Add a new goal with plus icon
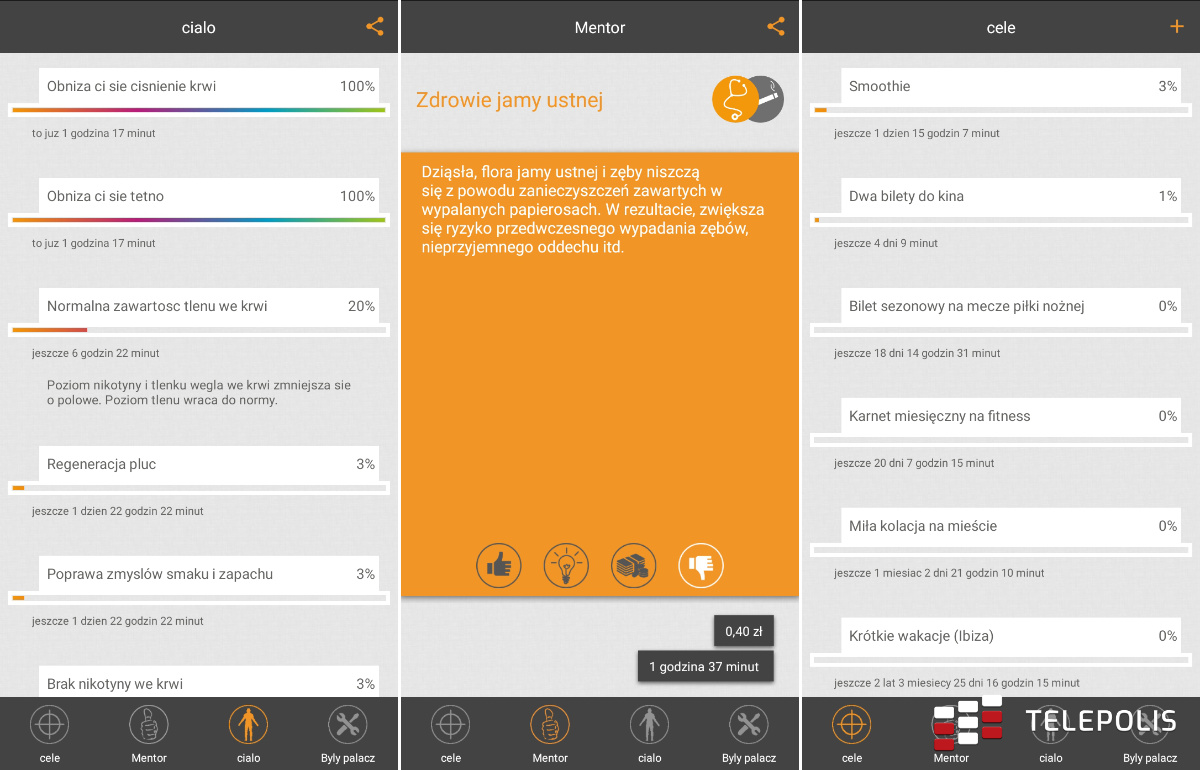This screenshot has width=1200, height=770. click(x=1176, y=27)
